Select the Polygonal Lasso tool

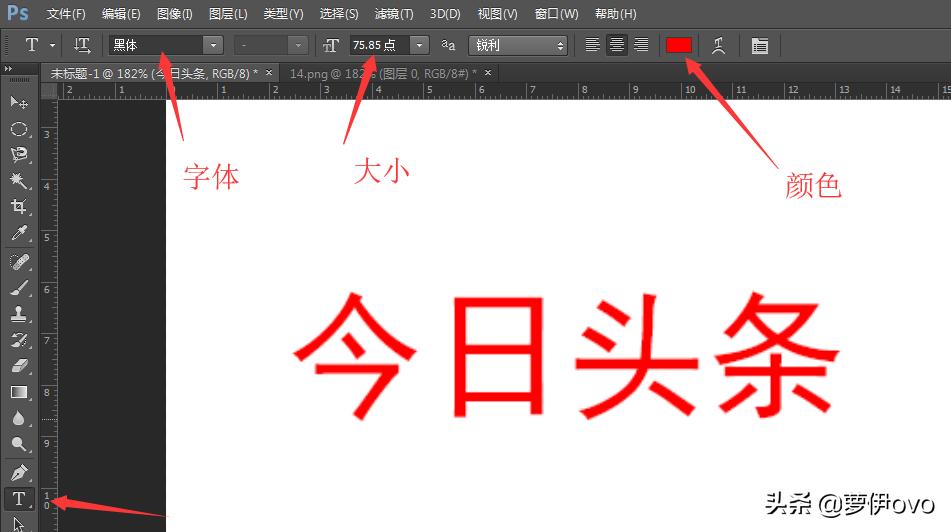pyautogui.click(x=19, y=154)
